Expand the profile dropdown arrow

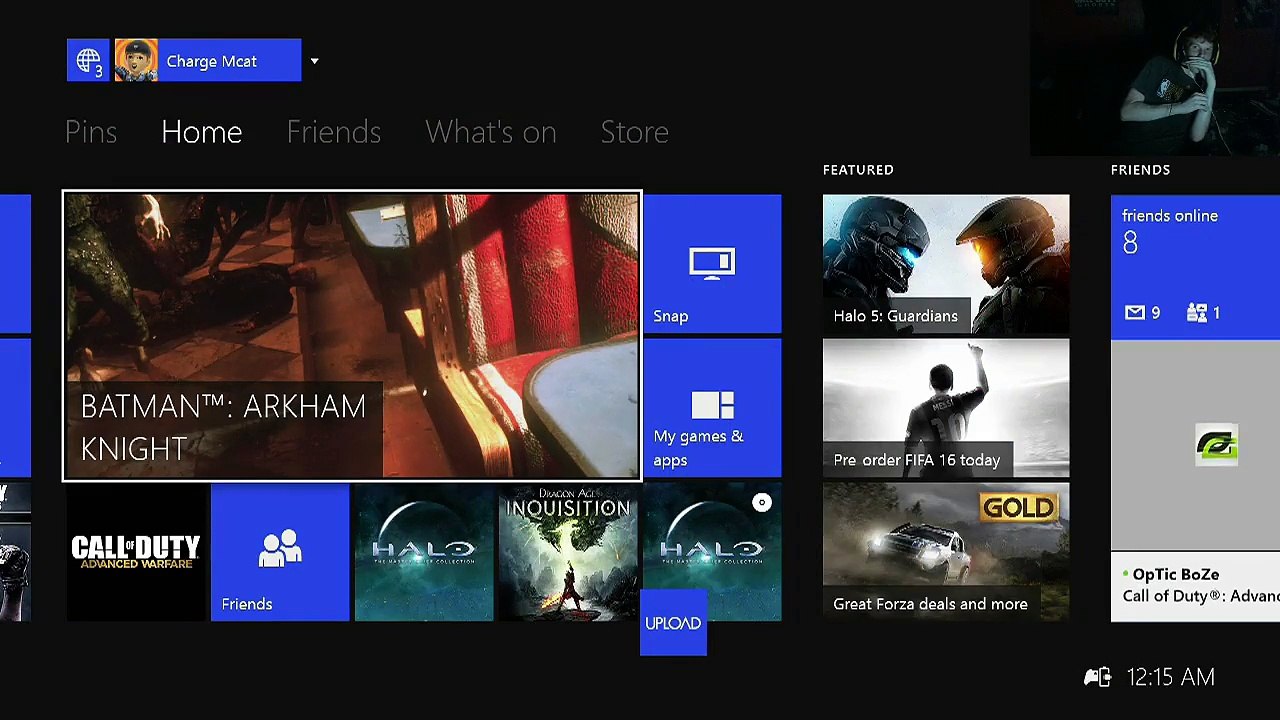tap(314, 61)
